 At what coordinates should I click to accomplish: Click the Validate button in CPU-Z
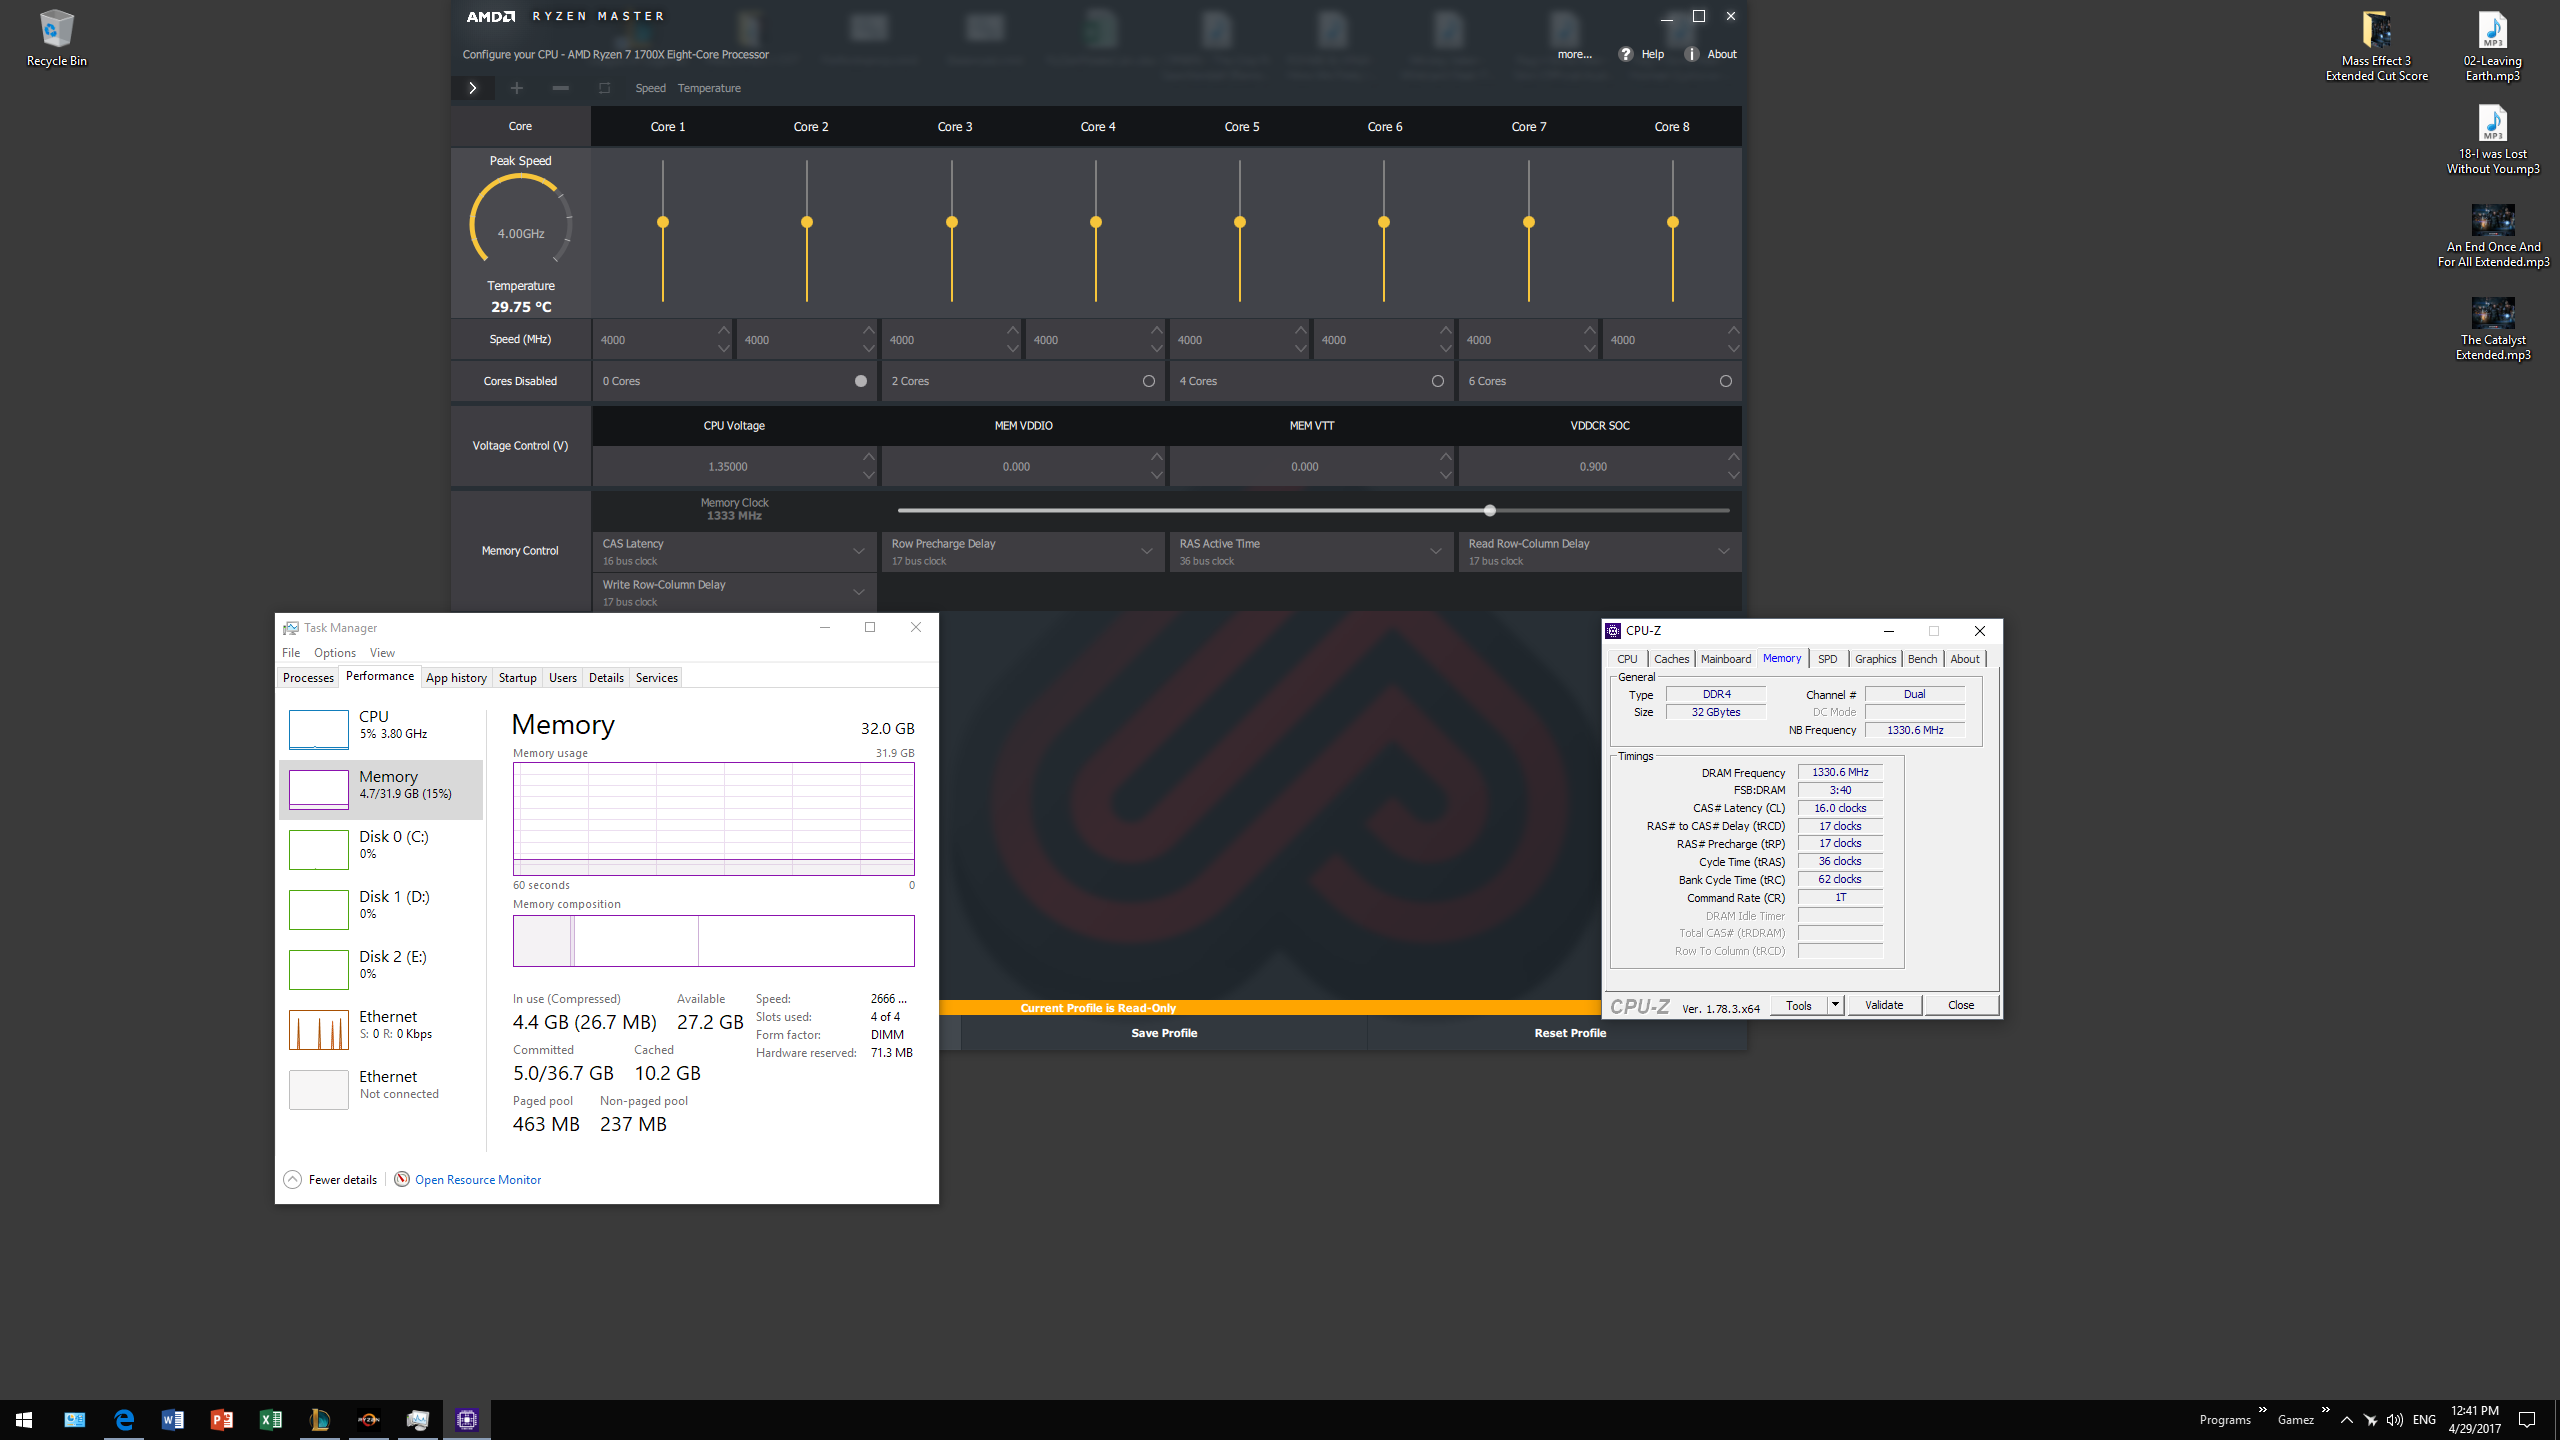tap(1883, 1005)
